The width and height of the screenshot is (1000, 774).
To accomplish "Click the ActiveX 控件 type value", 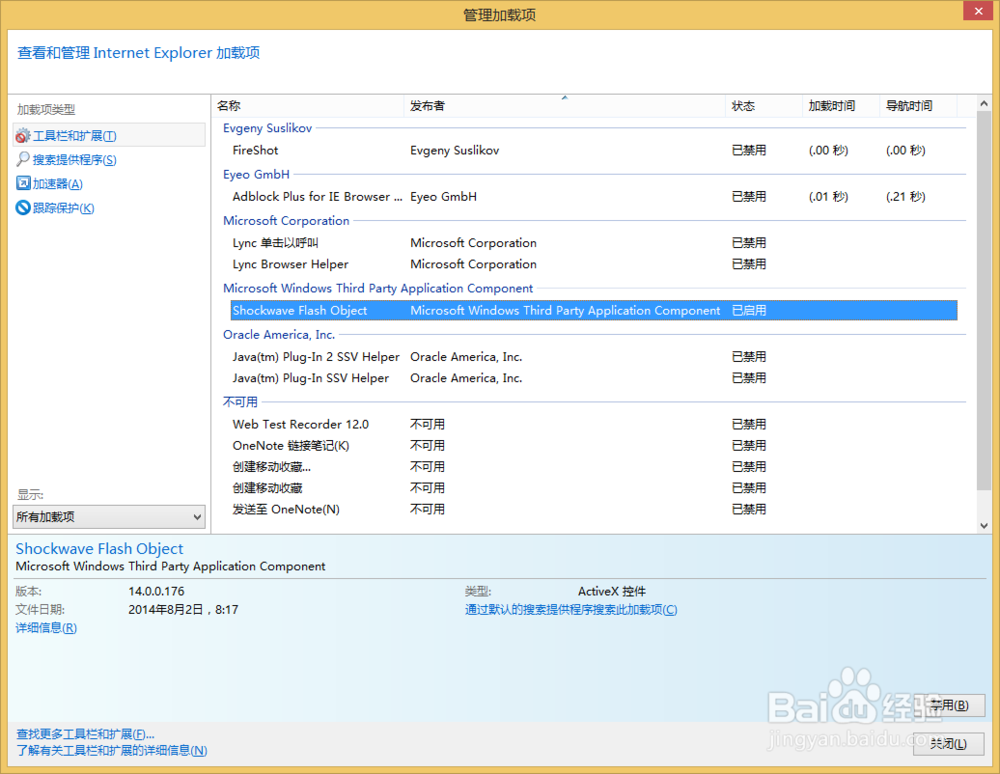I will pos(612,592).
